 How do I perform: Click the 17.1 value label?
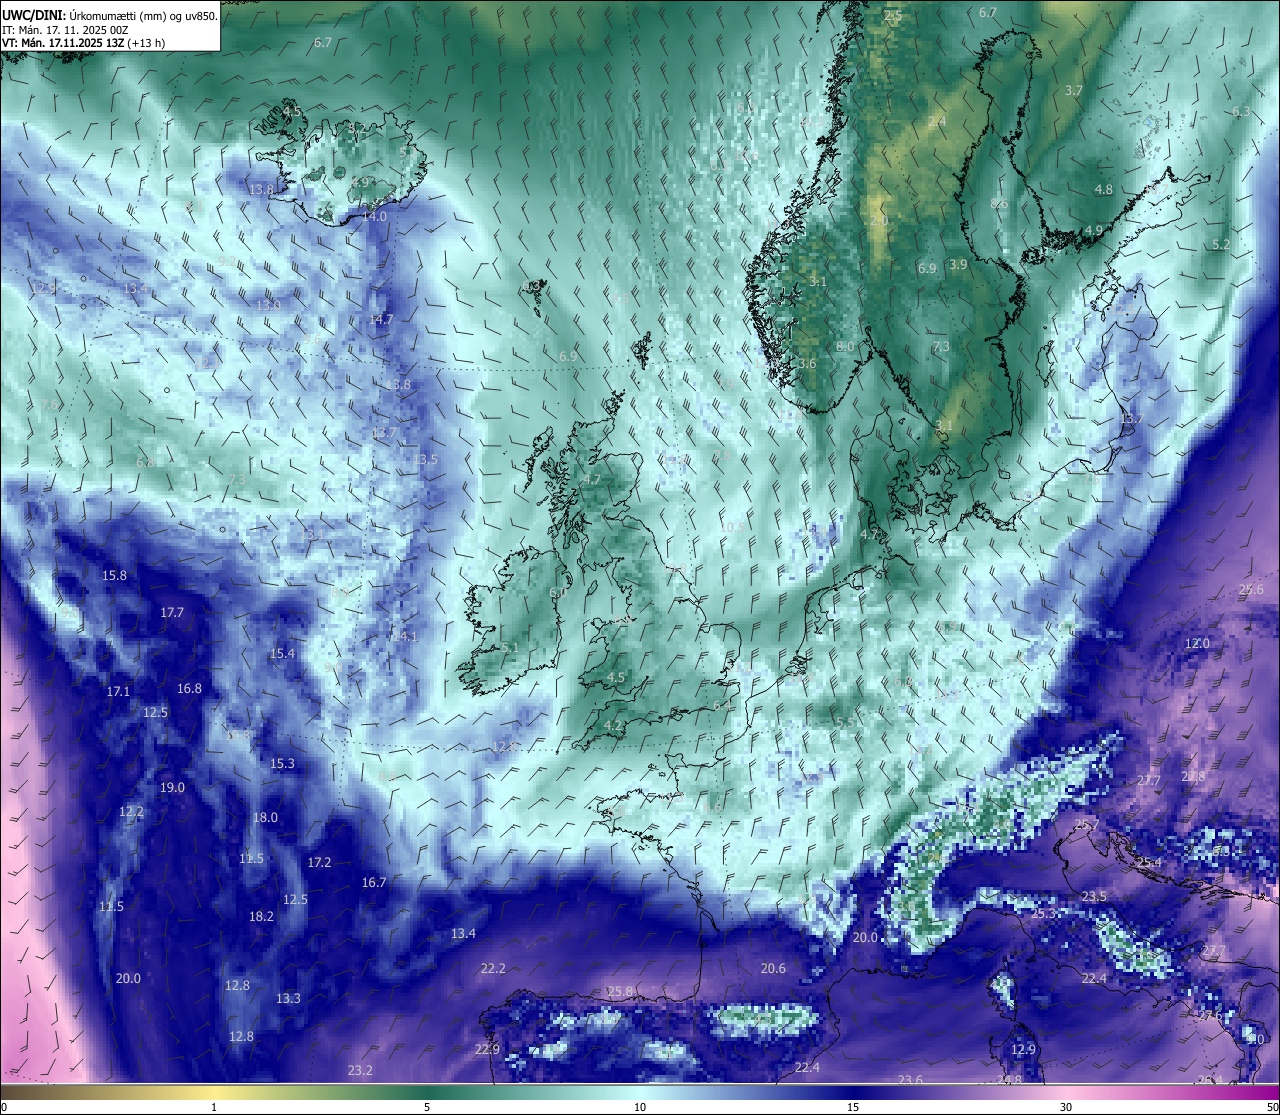click(x=118, y=692)
